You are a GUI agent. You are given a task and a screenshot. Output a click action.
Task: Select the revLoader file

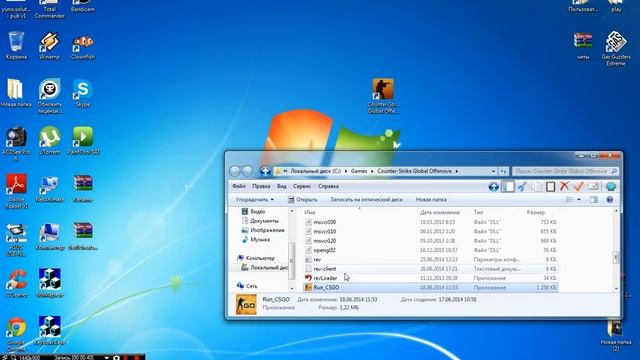pos(430,278)
